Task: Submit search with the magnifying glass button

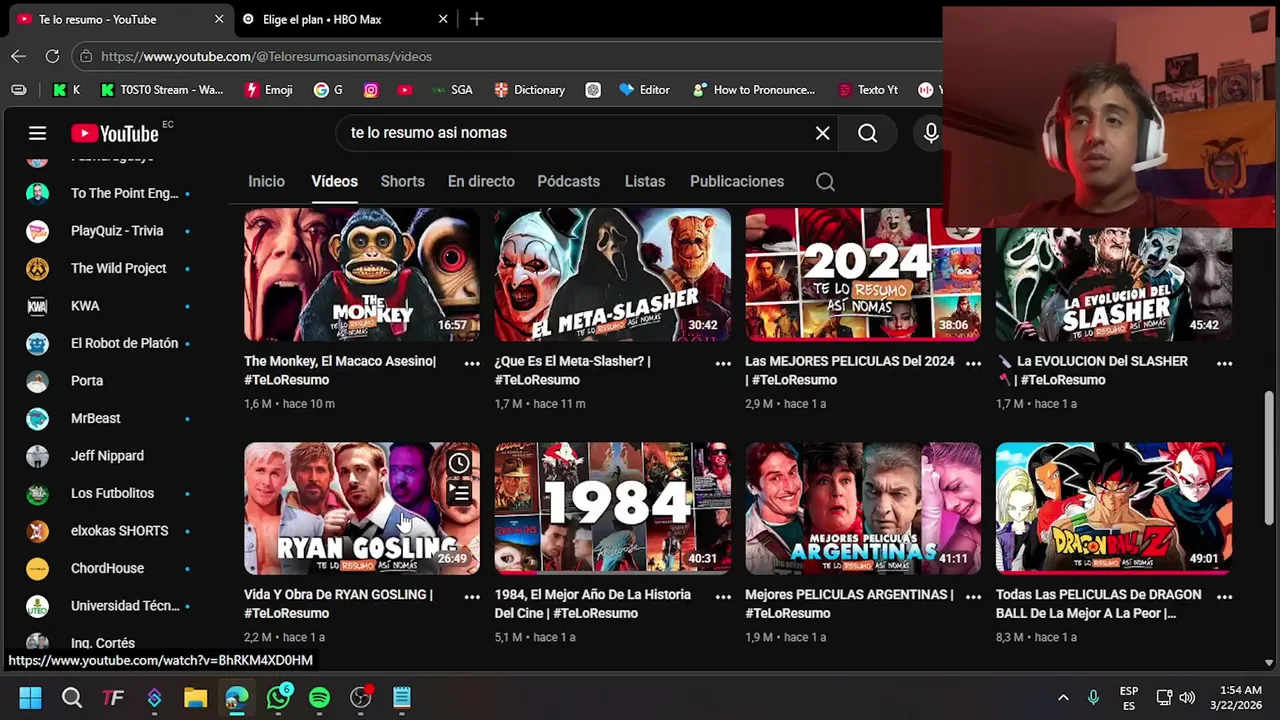Action: (867, 133)
